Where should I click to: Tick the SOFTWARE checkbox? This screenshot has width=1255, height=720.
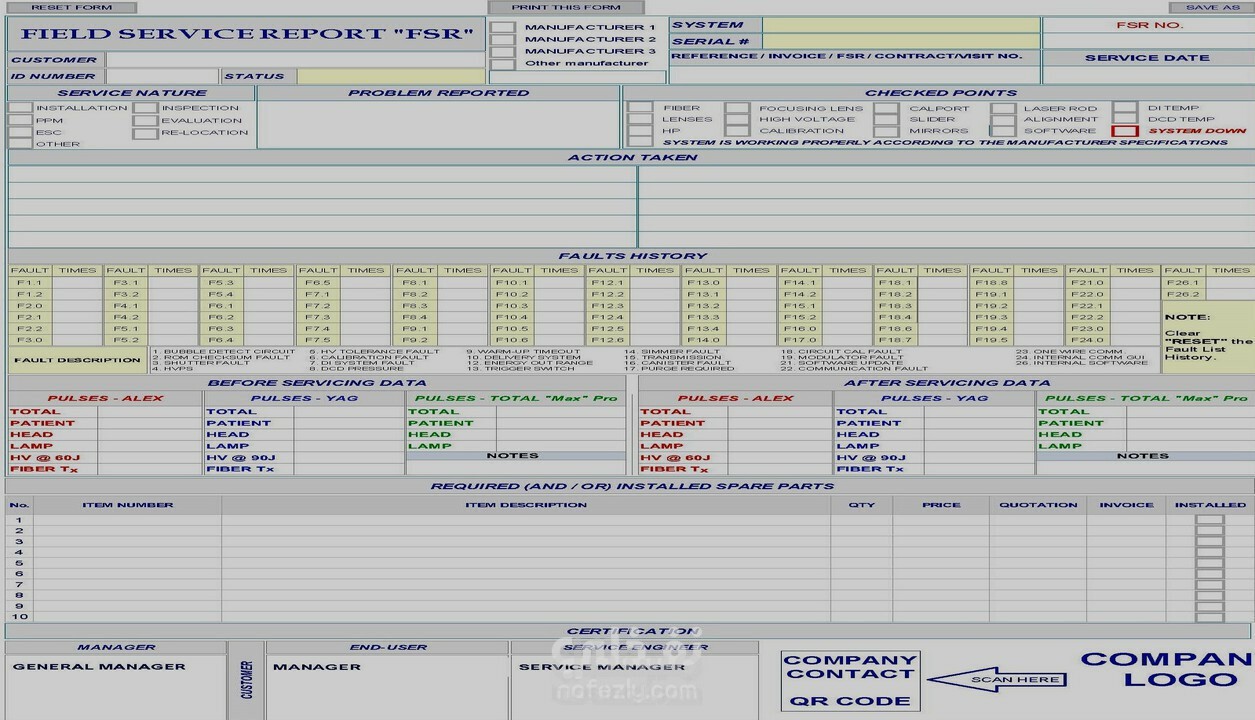coord(1003,131)
